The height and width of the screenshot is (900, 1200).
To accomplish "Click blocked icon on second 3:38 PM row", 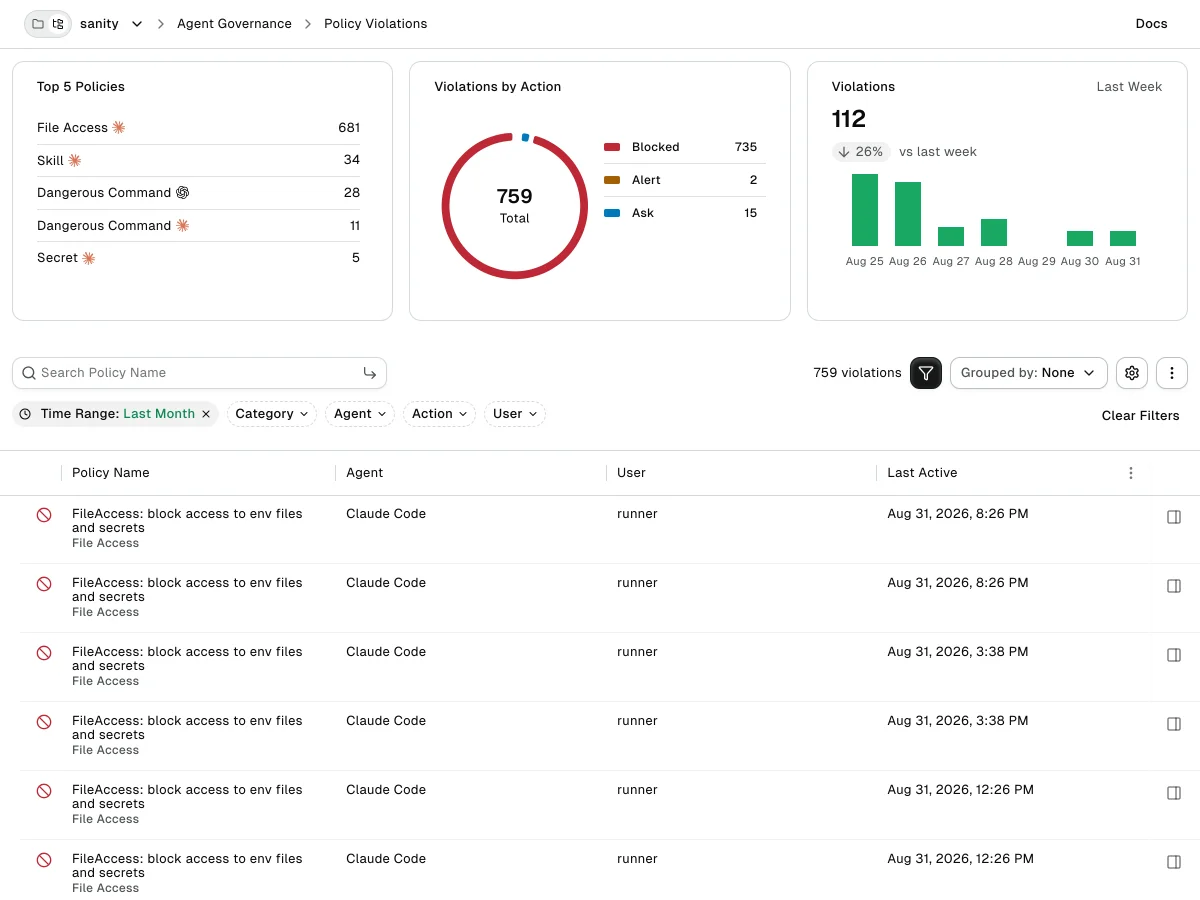I will 44,722.
